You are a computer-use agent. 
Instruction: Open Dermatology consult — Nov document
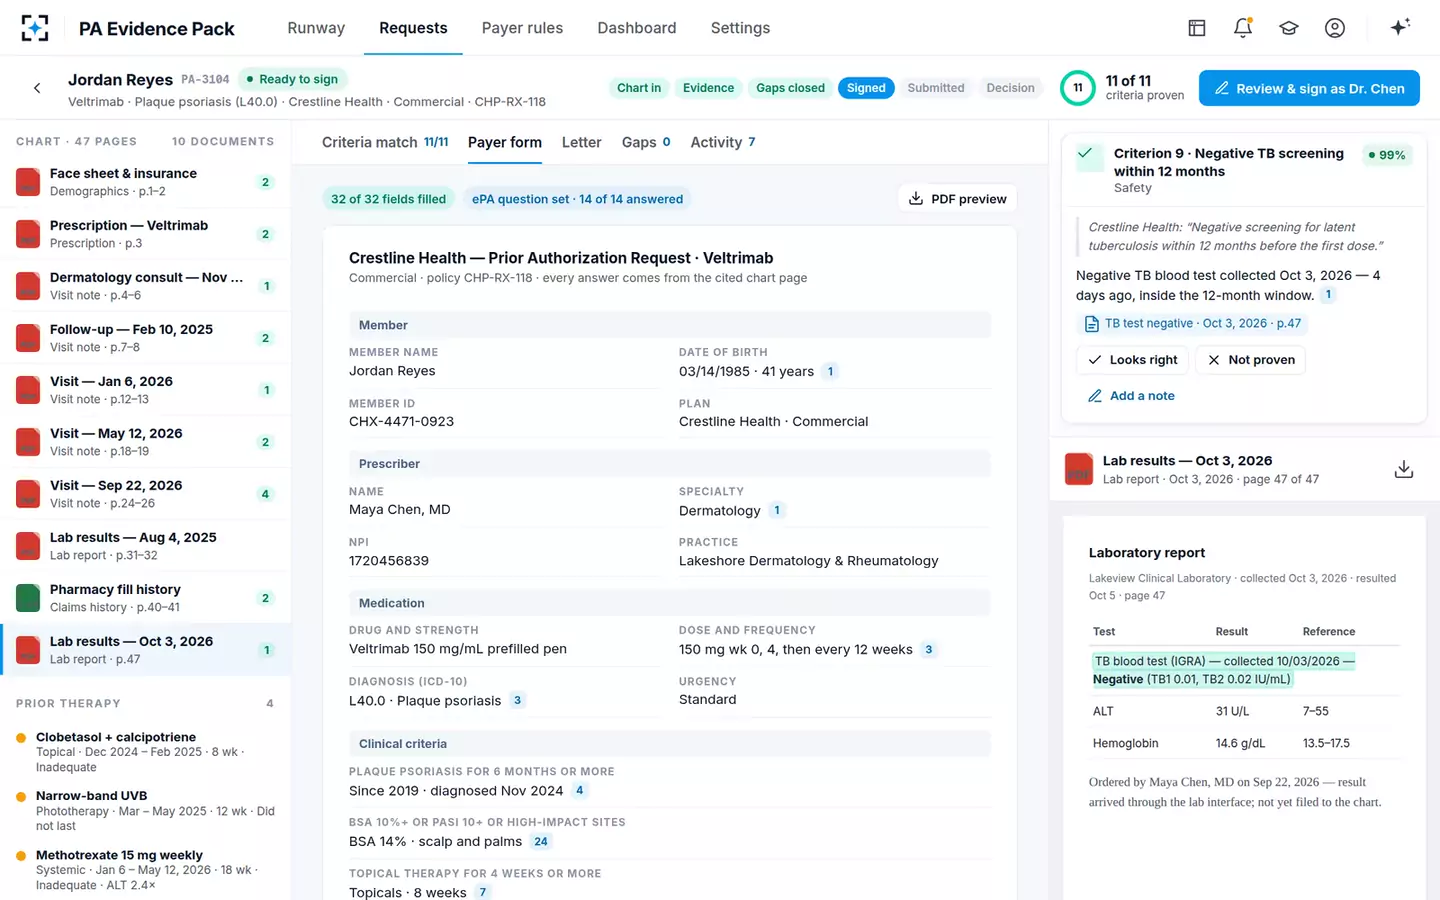pyautogui.click(x=146, y=286)
